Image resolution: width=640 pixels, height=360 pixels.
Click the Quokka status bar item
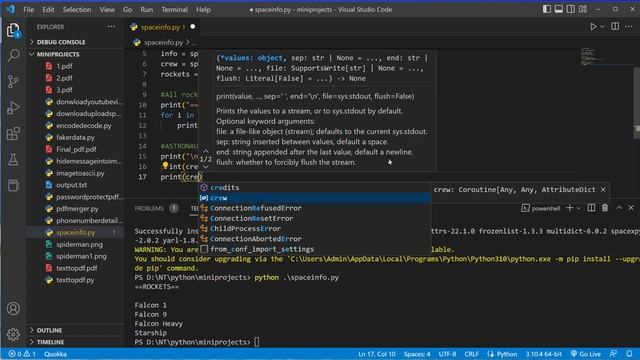pyautogui.click(x=55, y=354)
